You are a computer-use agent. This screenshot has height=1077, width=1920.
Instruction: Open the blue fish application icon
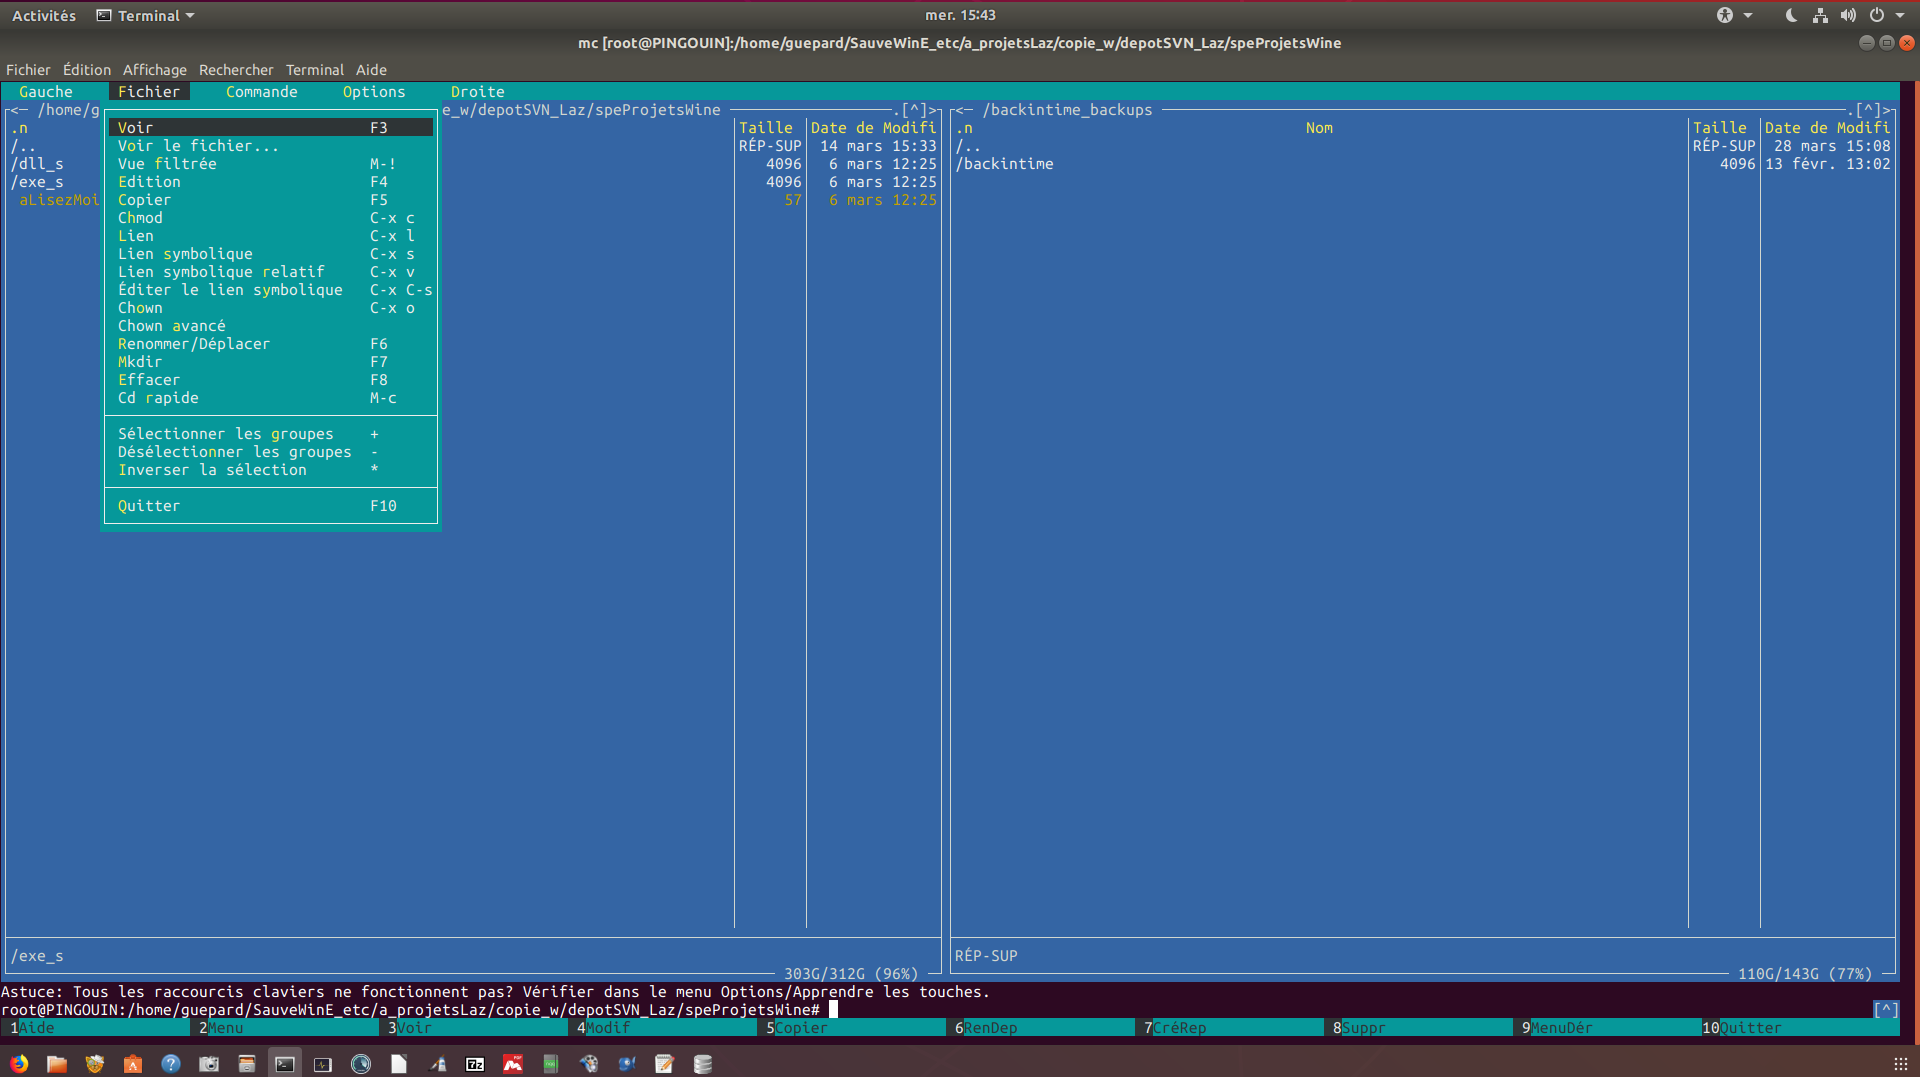[627, 1064]
